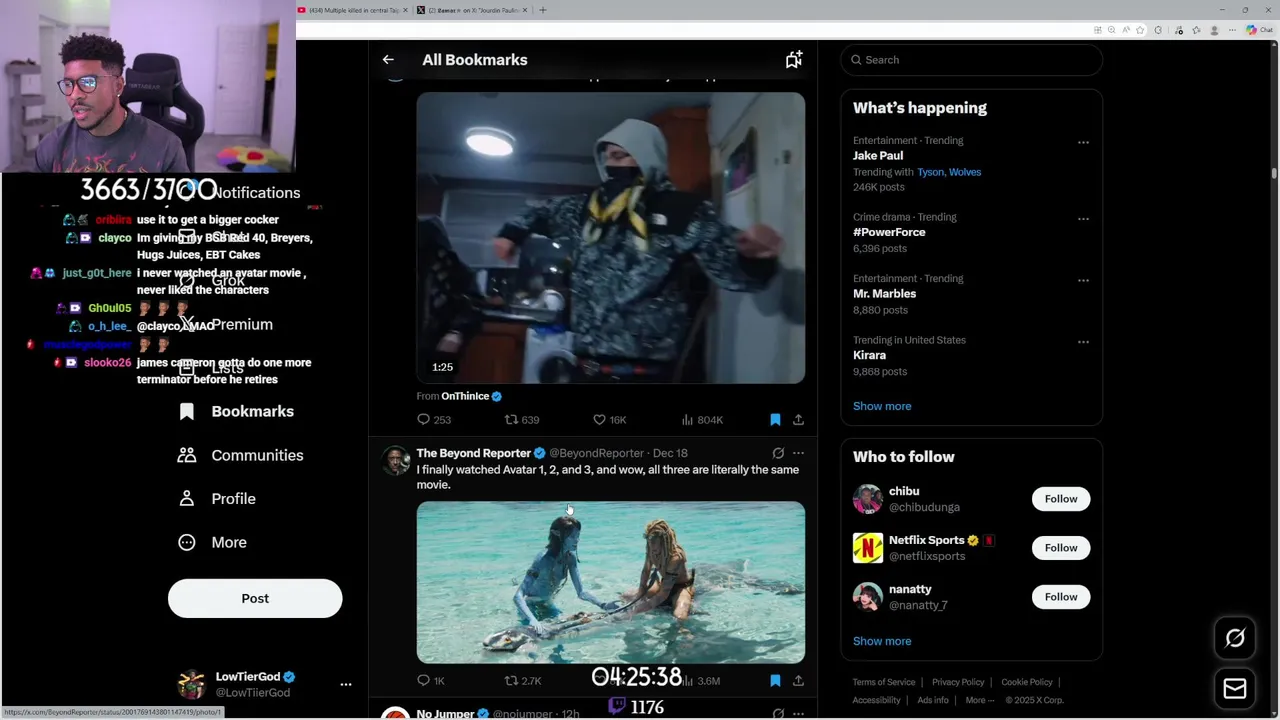Open the Accessibility footer link
Image resolution: width=1280 pixels, height=720 pixels.
point(877,700)
